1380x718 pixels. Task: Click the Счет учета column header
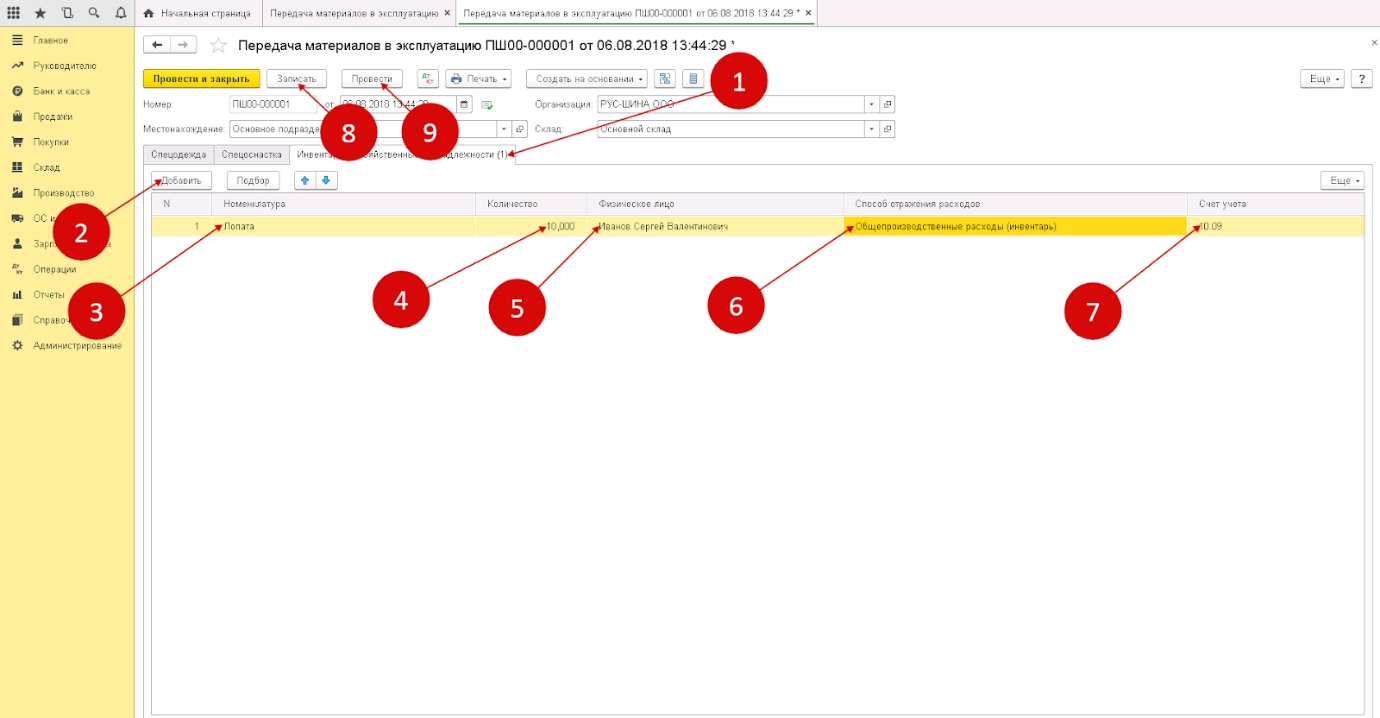1276,204
